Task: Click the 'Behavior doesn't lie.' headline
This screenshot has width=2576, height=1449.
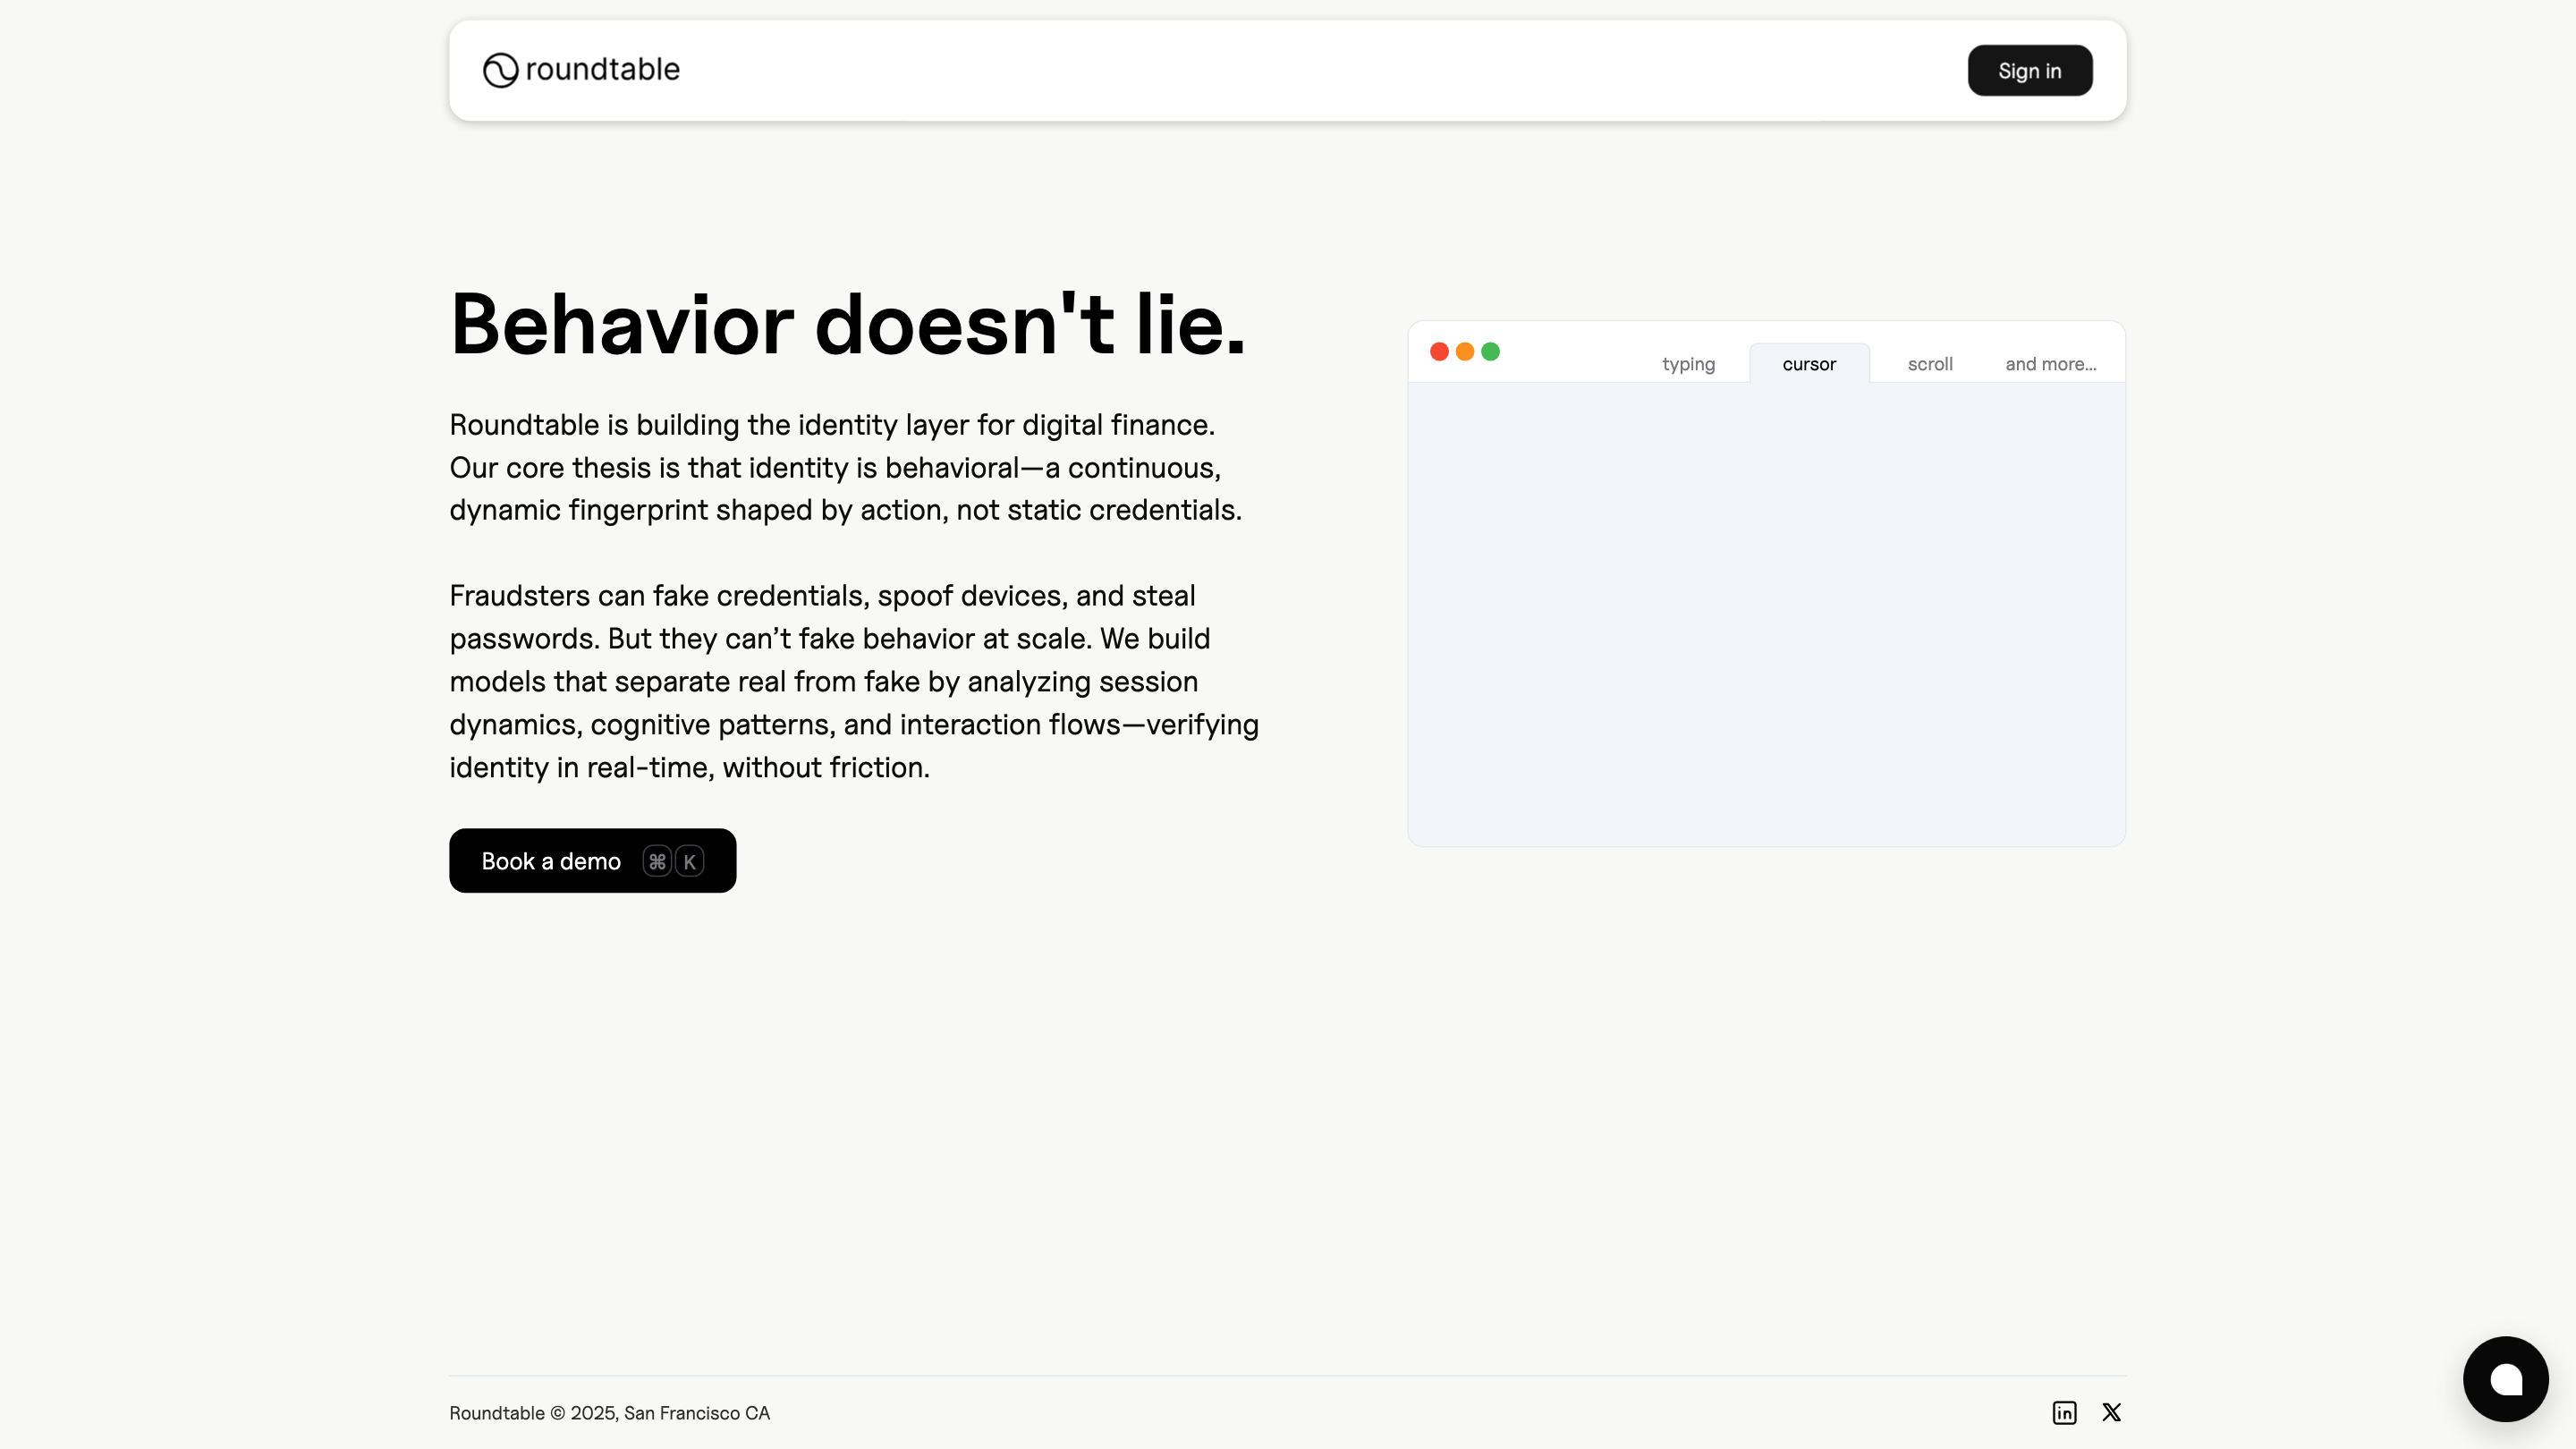Action: pos(848,324)
